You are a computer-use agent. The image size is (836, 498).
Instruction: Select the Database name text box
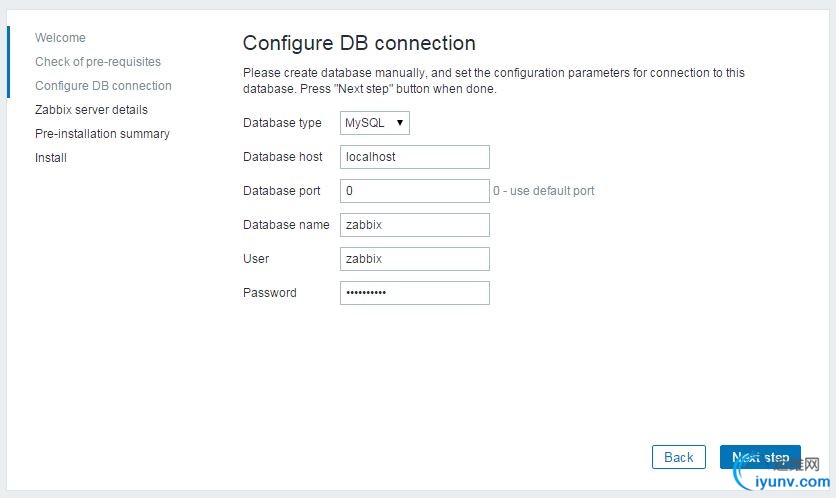tap(414, 225)
